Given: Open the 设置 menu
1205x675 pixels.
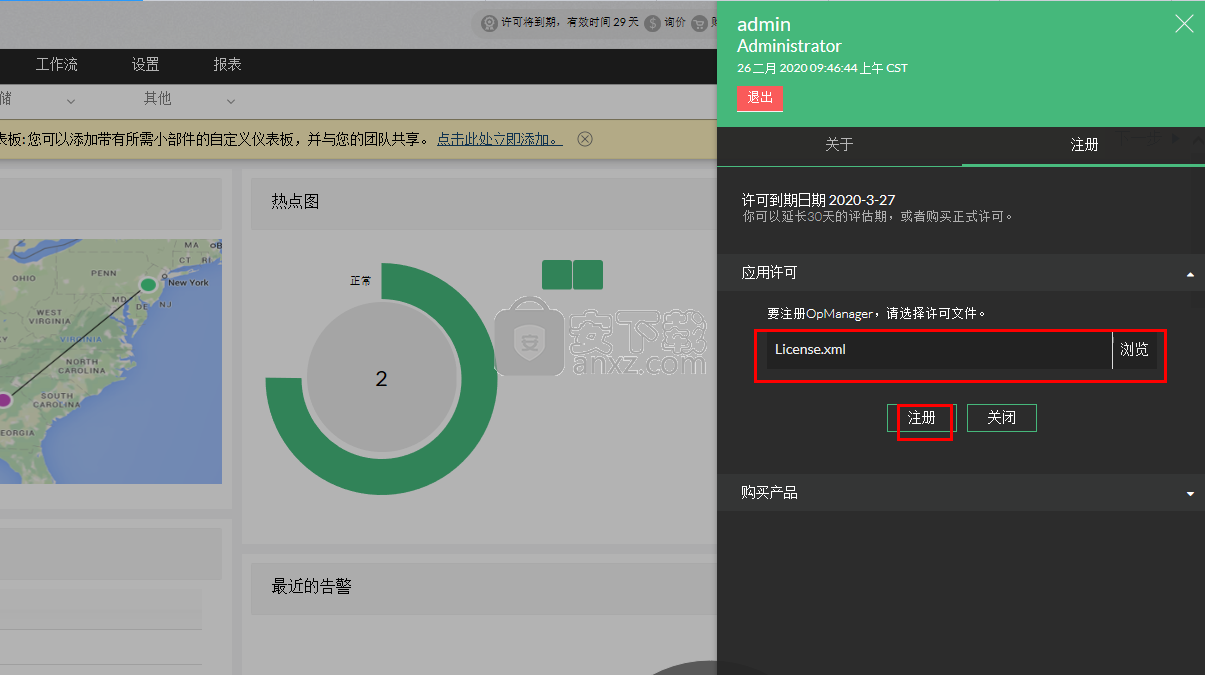Looking at the screenshot, I should (146, 65).
